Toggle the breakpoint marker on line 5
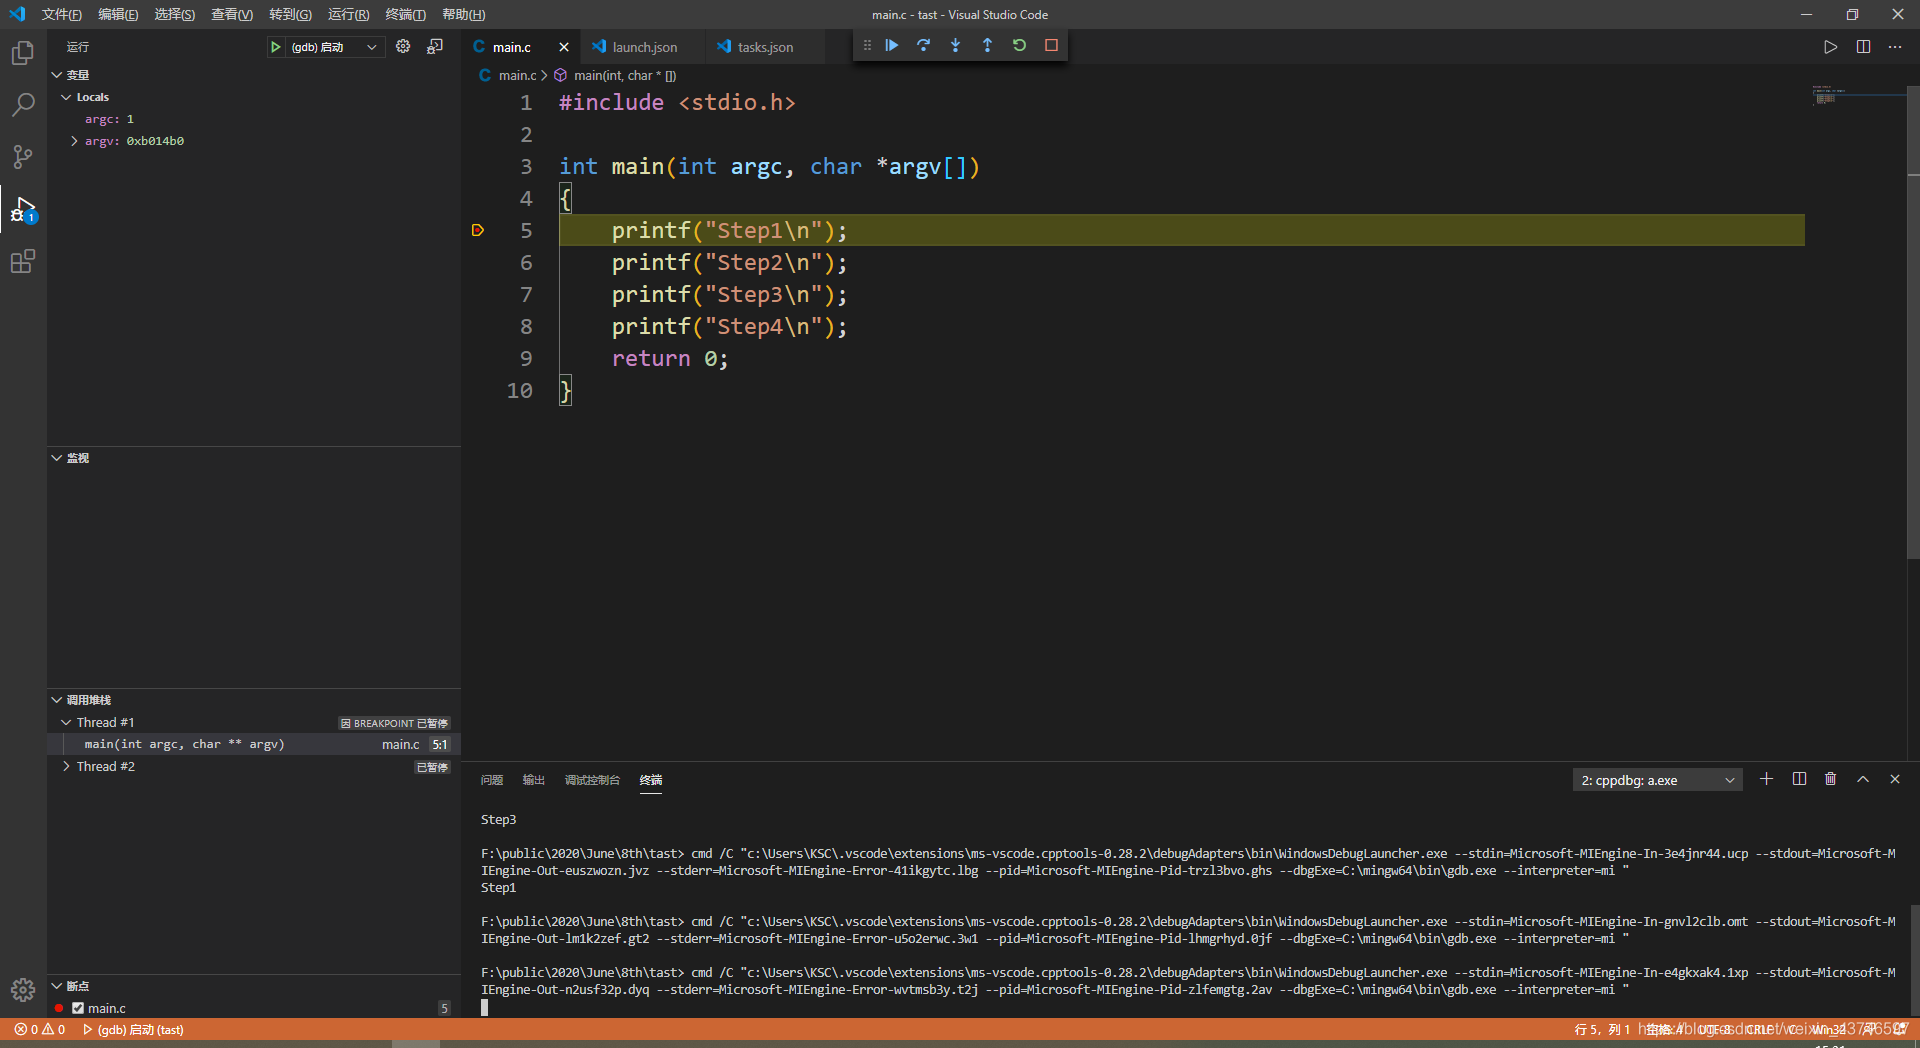This screenshot has width=1920, height=1048. click(x=478, y=230)
